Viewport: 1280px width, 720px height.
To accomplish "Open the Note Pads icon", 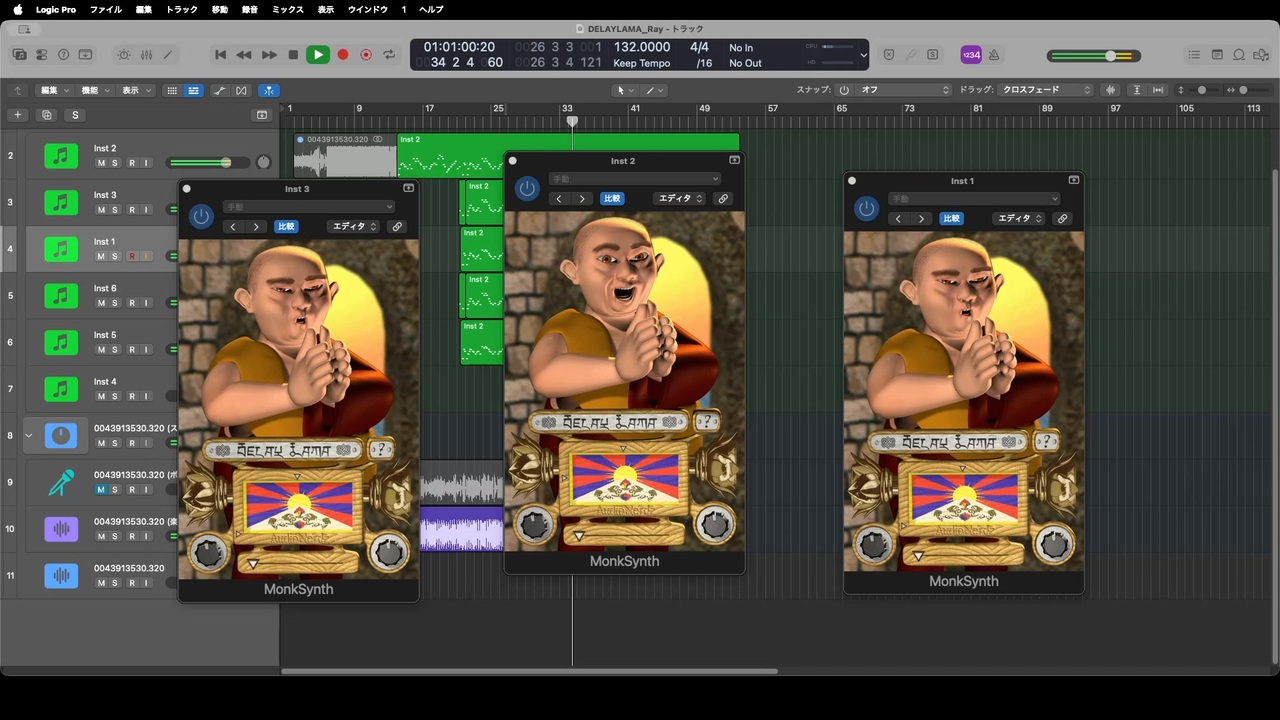I will point(1217,55).
